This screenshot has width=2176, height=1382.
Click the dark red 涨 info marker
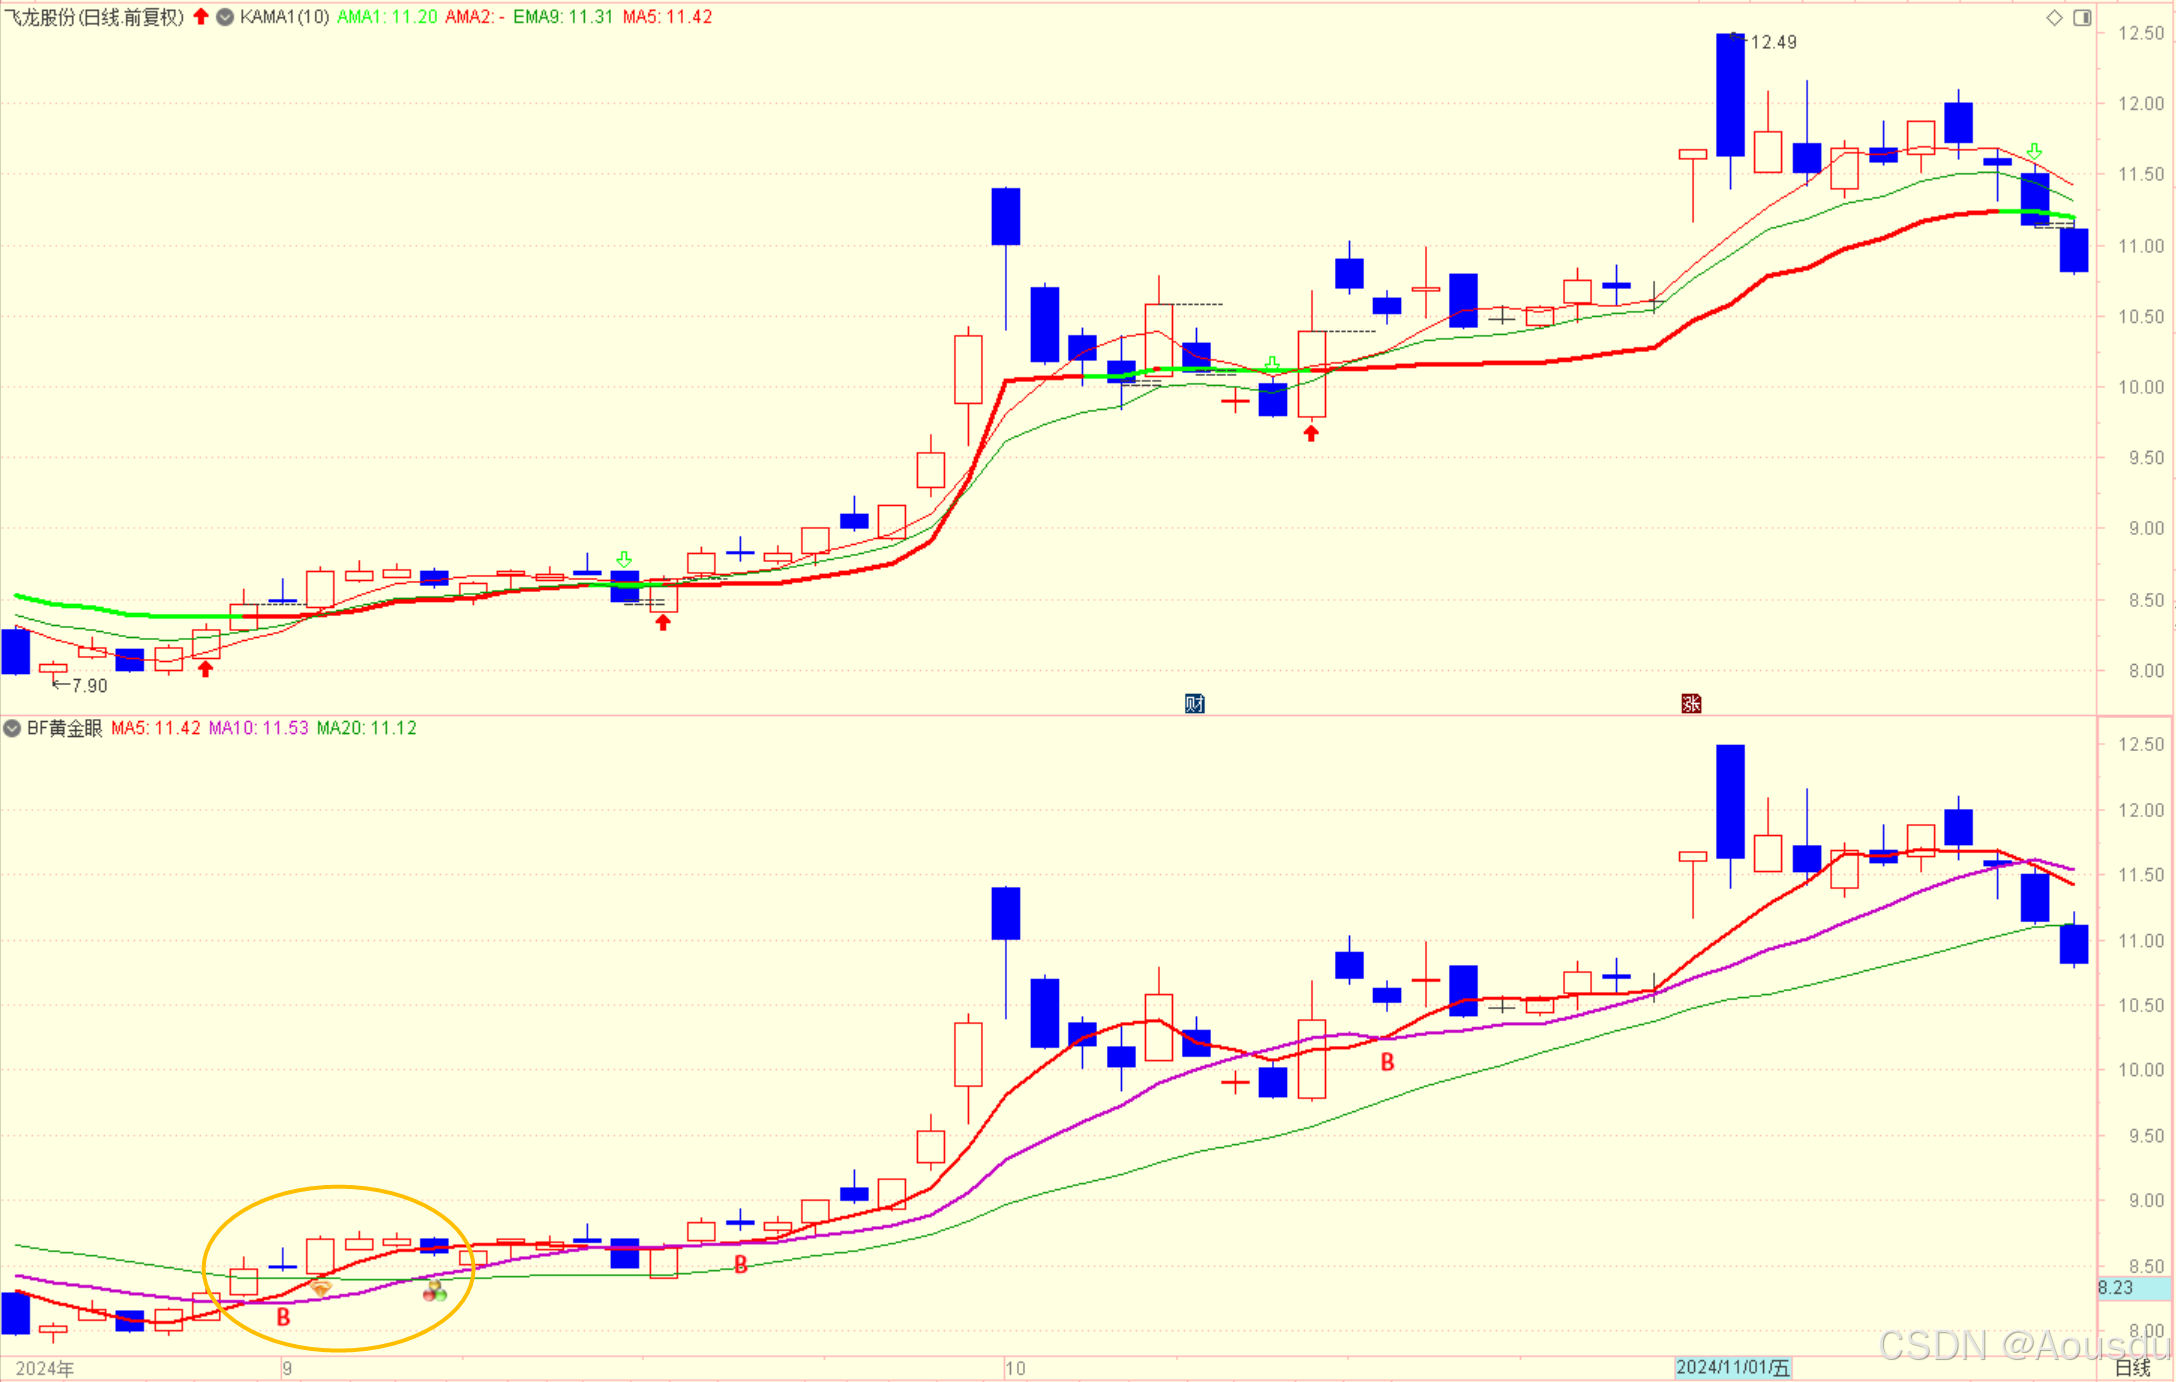[x=1691, y=703]
